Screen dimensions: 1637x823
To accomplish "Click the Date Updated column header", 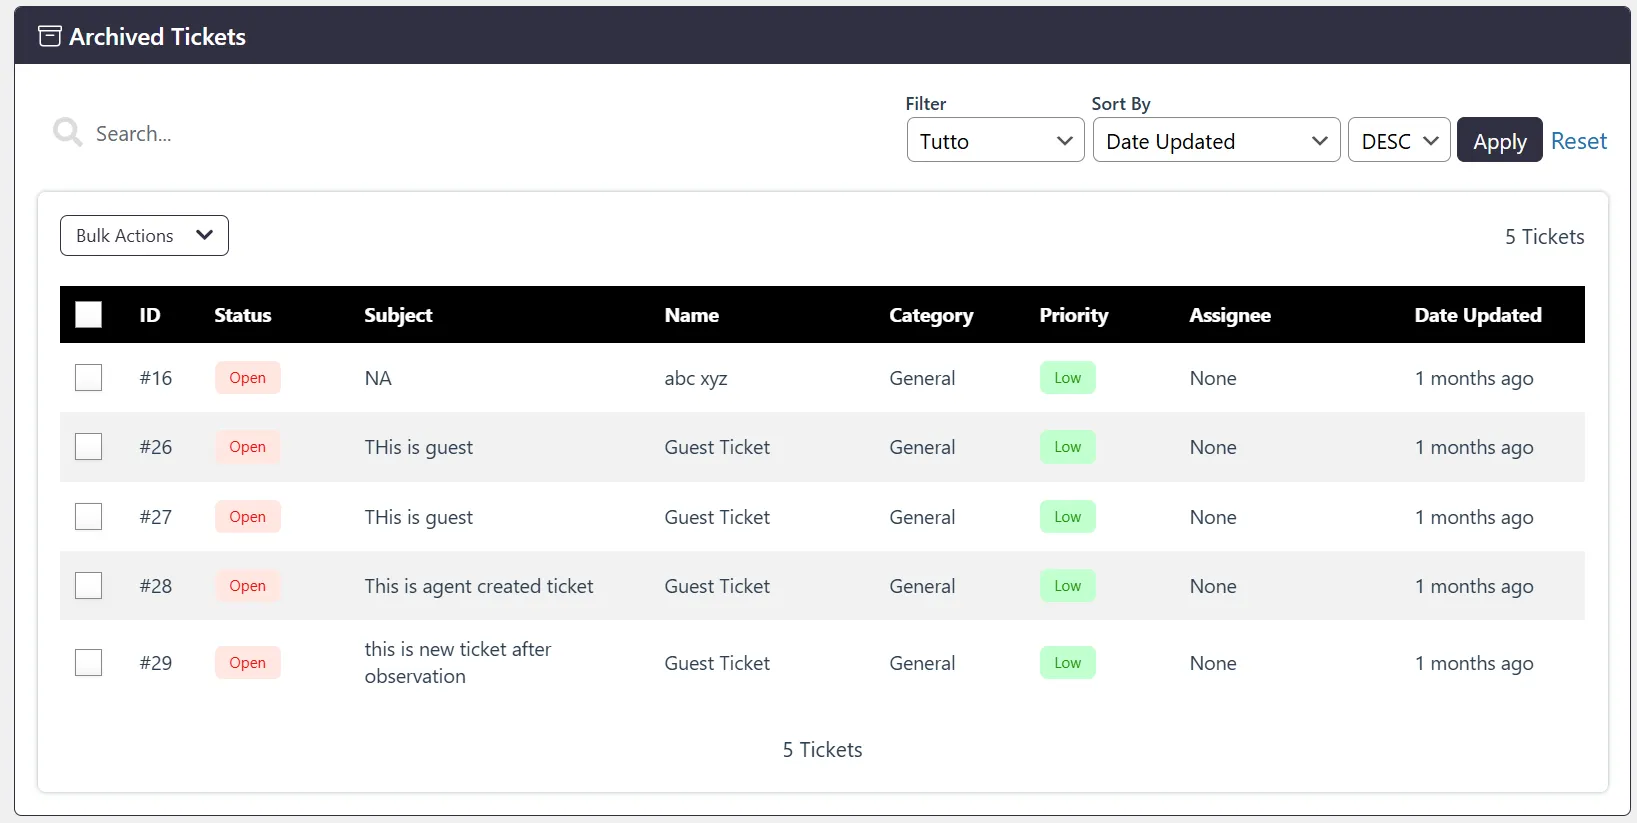I will 1477,315.
